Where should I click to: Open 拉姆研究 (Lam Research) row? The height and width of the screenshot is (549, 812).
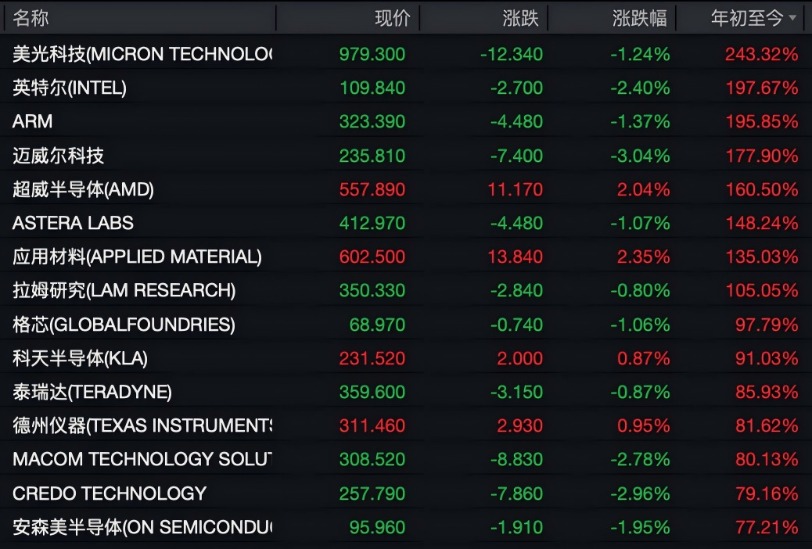coord(406,290)
